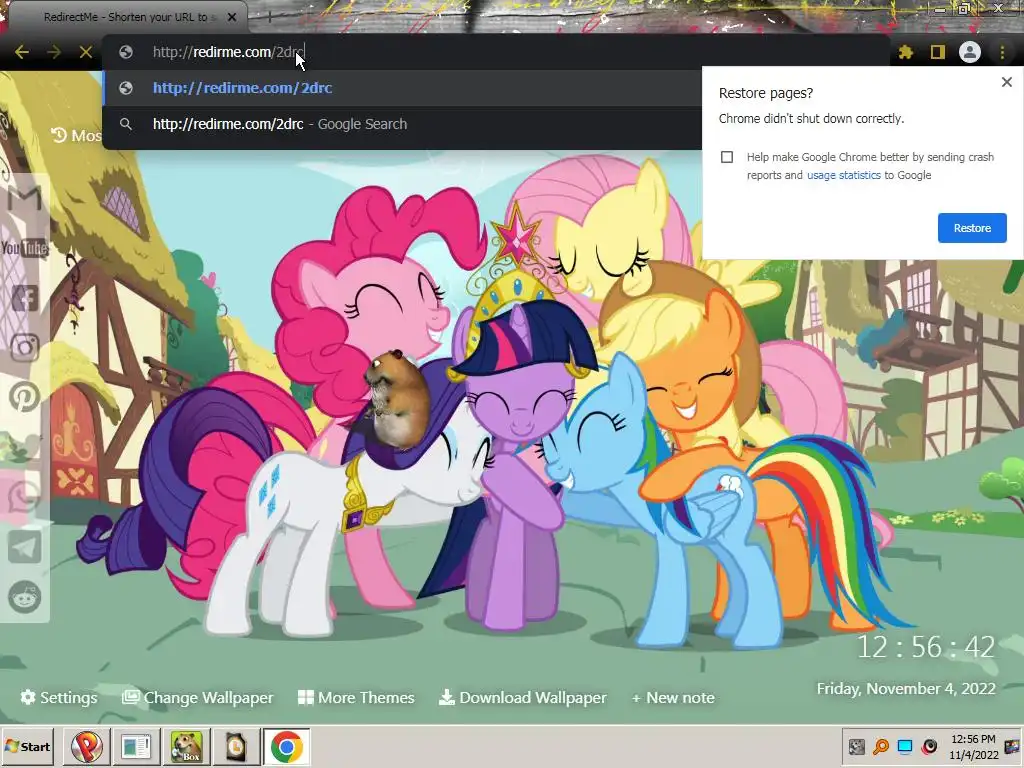The width and height of the screenshot is (1024, 768).
Task: Open the document window taskbar icon
Action: click(x=136, y=746)
